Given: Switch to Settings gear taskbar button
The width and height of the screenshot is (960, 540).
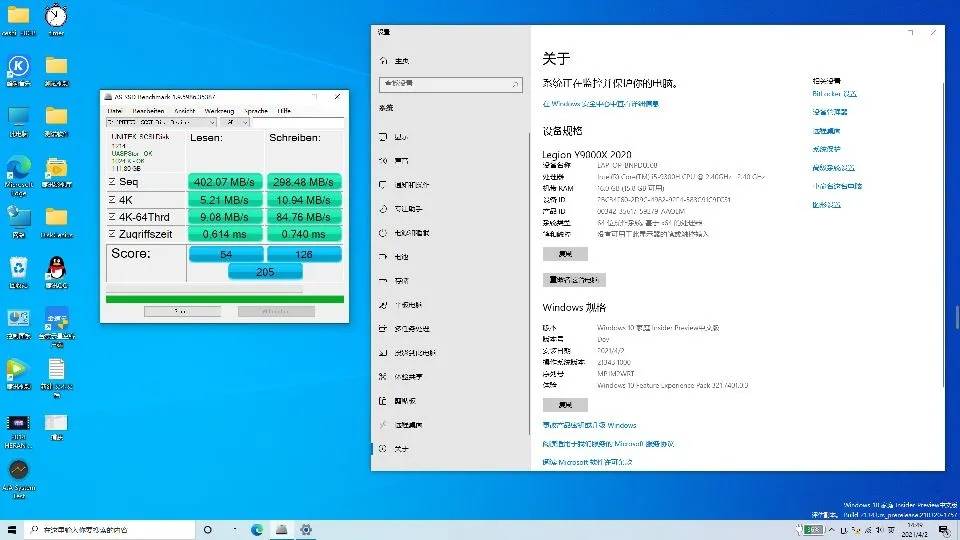Looking at the screenshot, I should 306,530.
